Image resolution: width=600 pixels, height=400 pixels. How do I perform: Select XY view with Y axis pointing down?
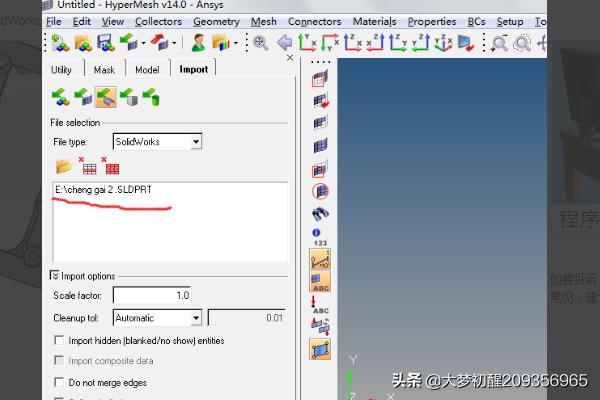pos(330,43)
